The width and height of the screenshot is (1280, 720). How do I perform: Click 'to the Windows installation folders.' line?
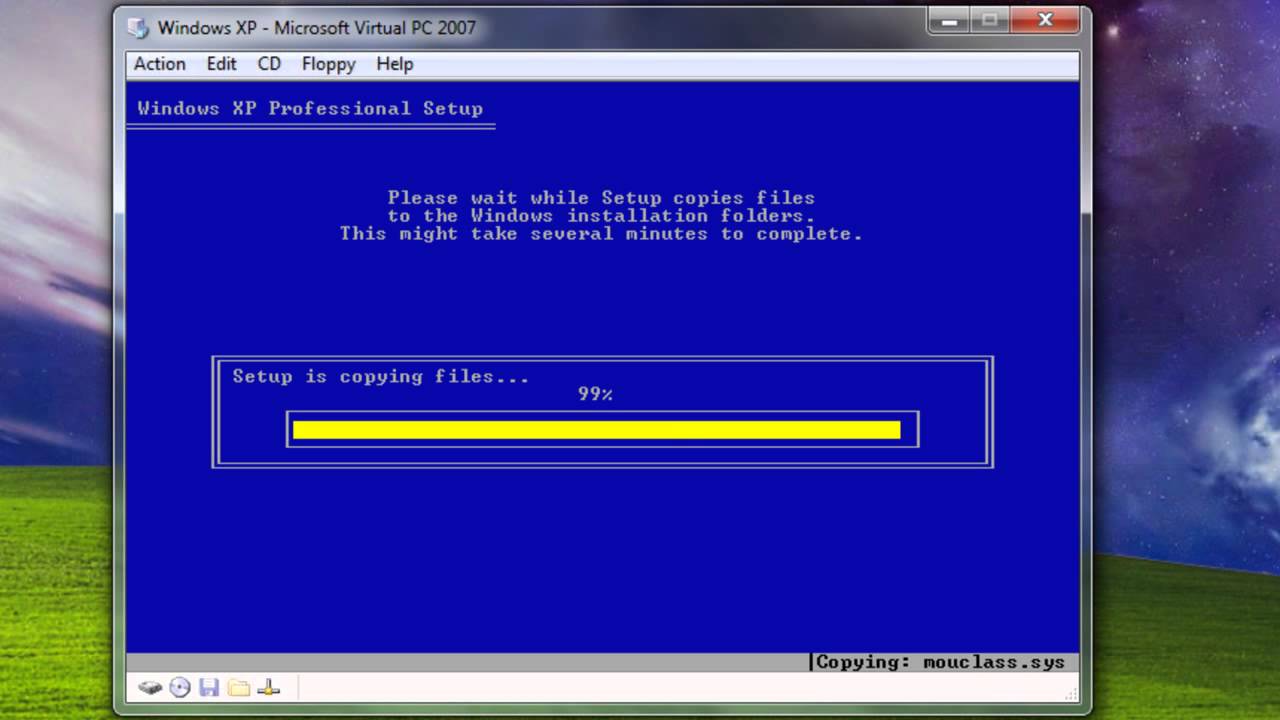click(601, 216)
